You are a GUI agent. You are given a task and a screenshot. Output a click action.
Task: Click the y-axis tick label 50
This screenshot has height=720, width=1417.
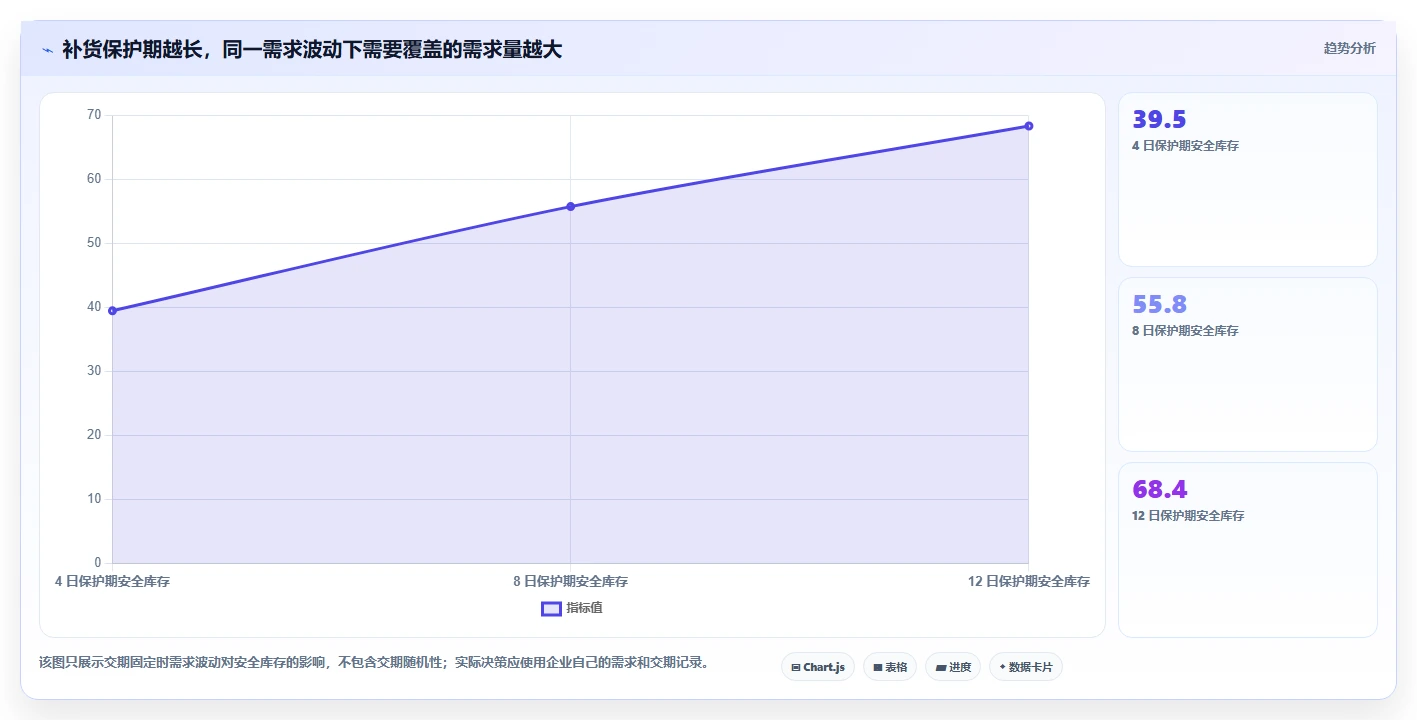pos(94,243)
